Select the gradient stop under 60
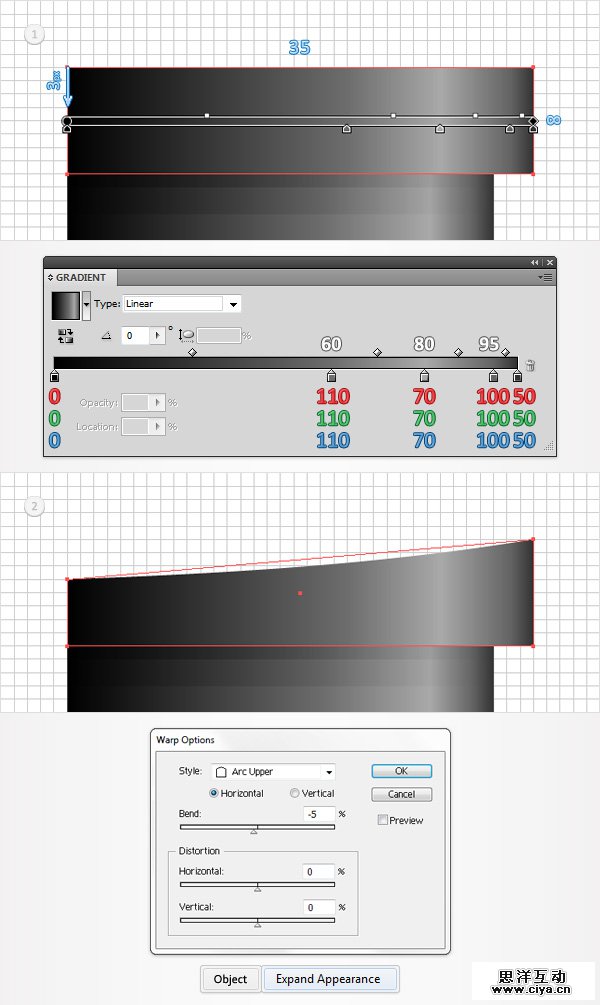 [x=331, y=376]
